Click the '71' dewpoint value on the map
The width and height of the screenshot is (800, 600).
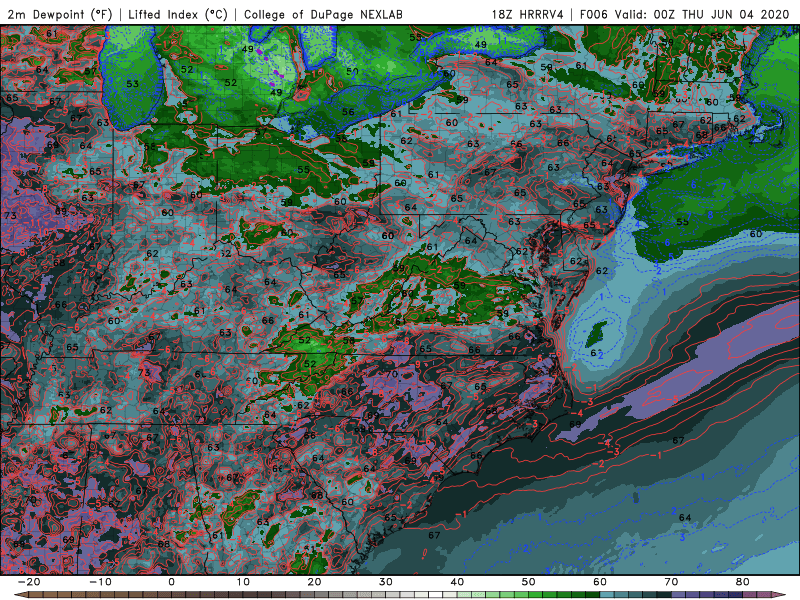[x=201, y=419]
